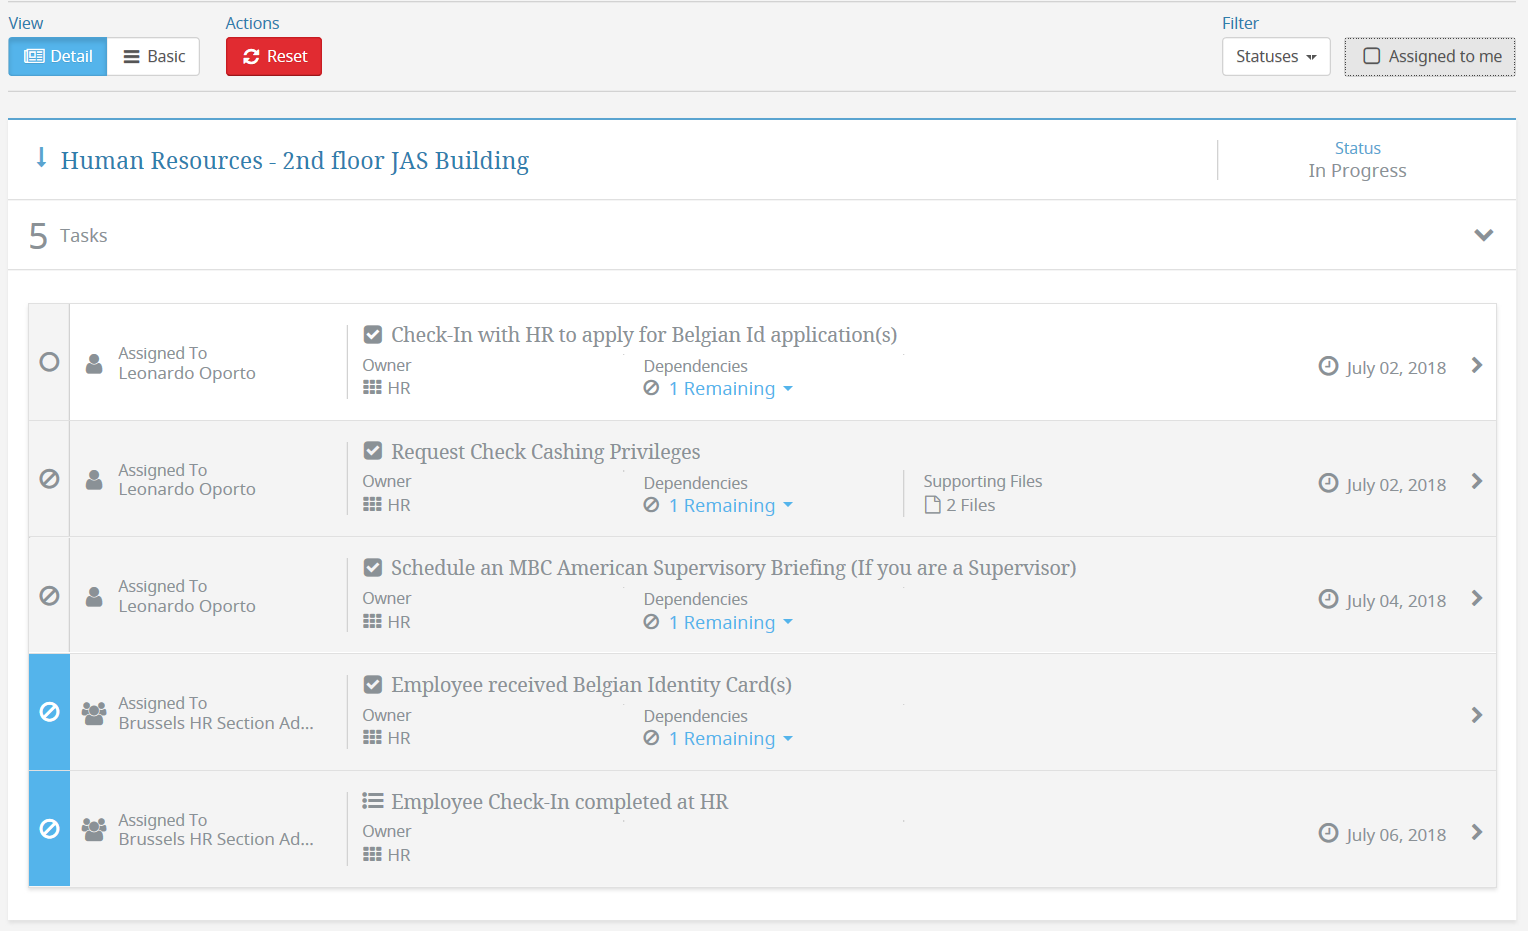The width and height of the screenshot is (1528, 931).
Task: Click July 04, 2018 due date
Action: click(1396, 601)
